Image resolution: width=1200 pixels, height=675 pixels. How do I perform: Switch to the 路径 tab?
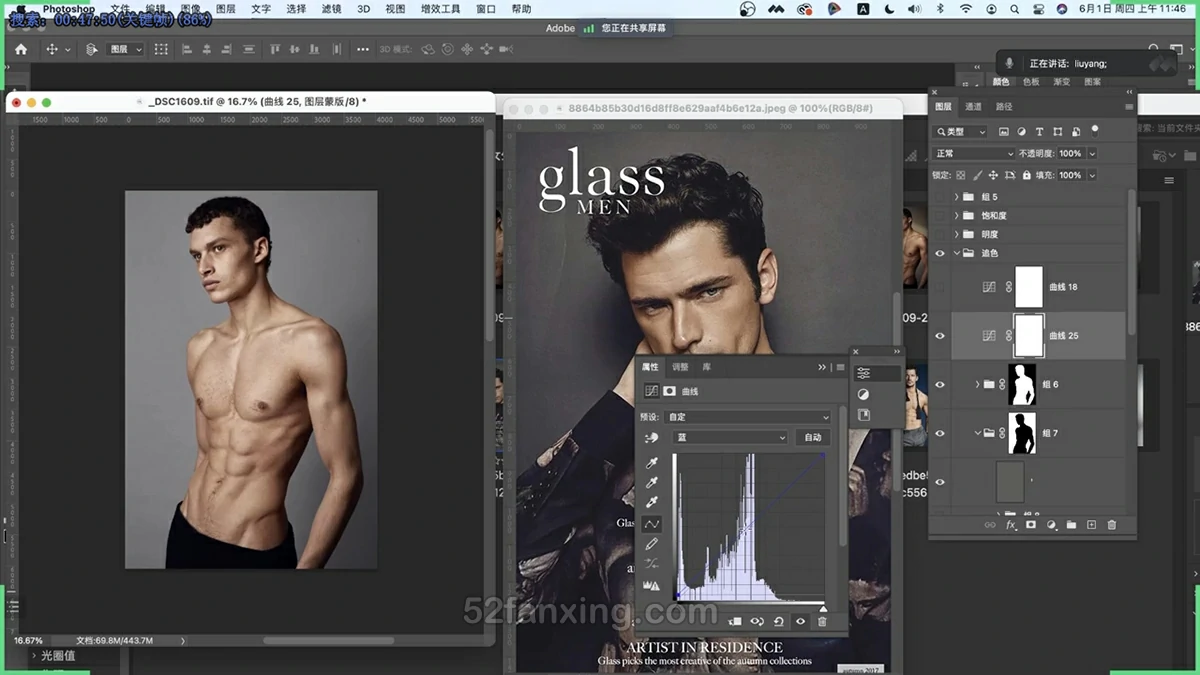pyautogui.click(x=1004, y=107)
